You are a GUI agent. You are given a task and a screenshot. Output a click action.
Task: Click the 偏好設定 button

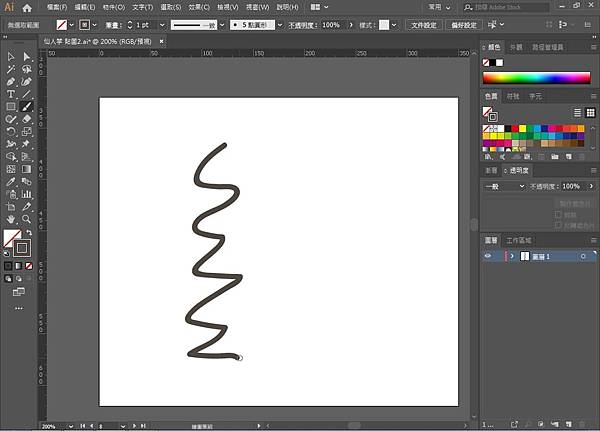464,25
